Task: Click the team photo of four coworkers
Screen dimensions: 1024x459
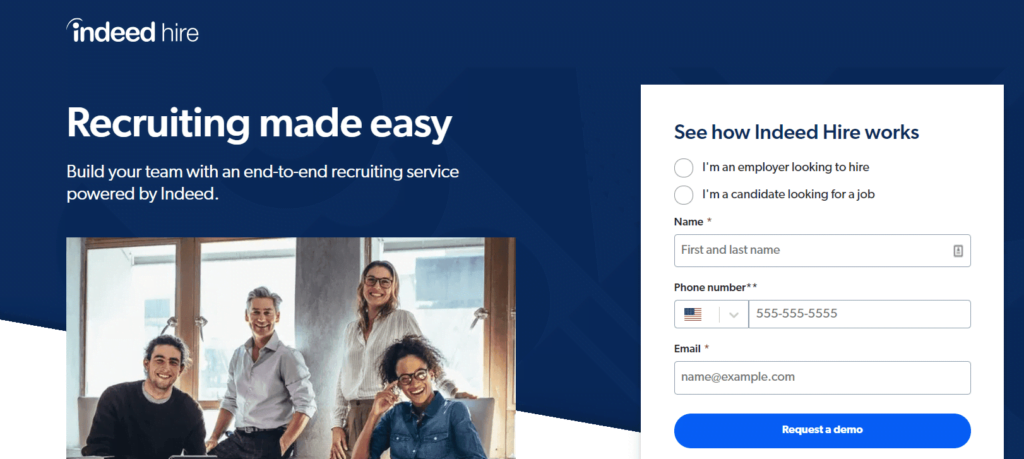Action: click(291, 348)
